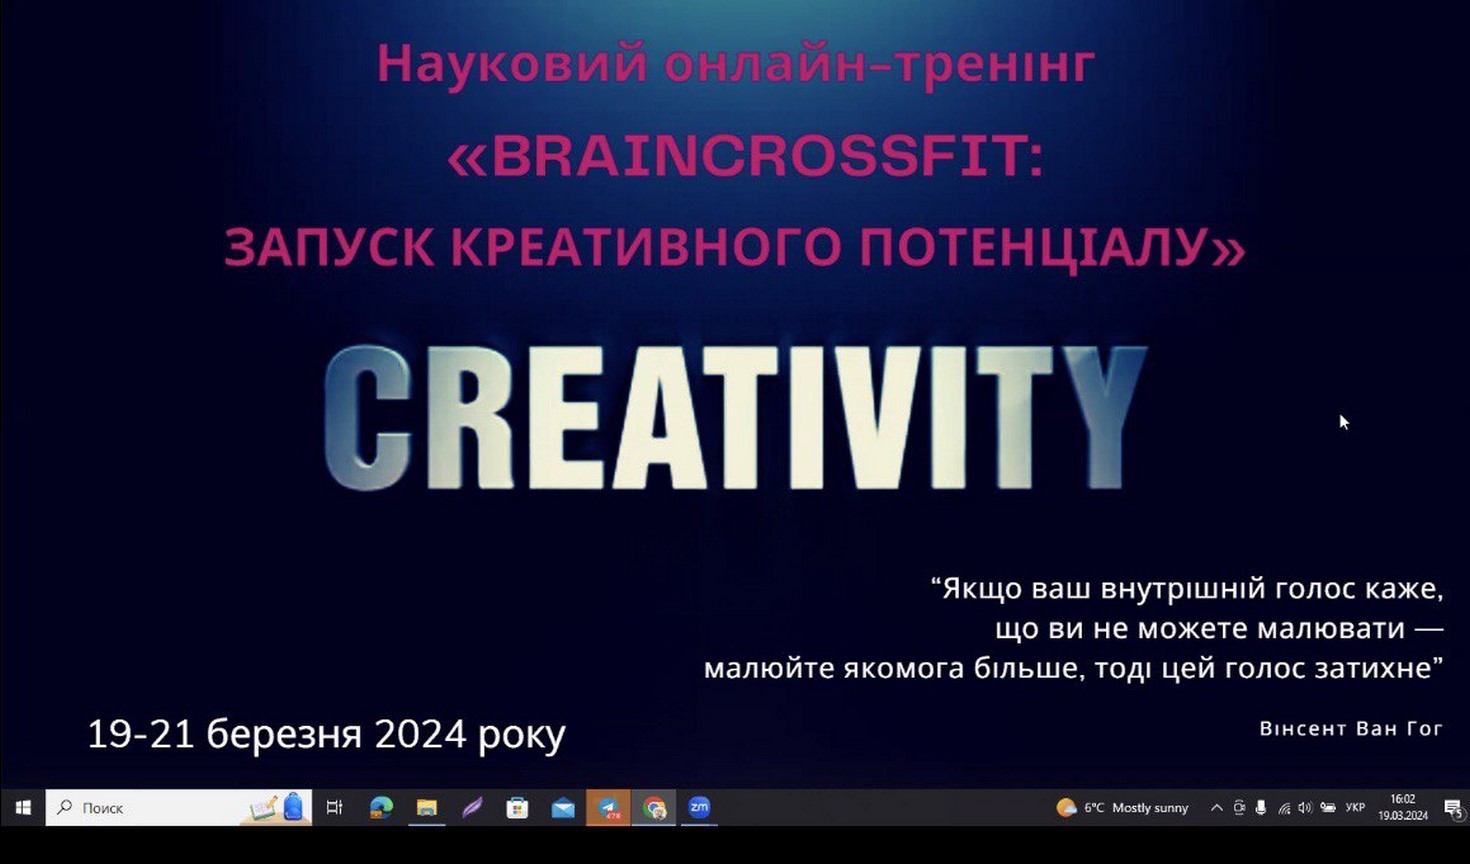
Task: Click the camera icon in system tray
Action: click(x=1239, y=807)
